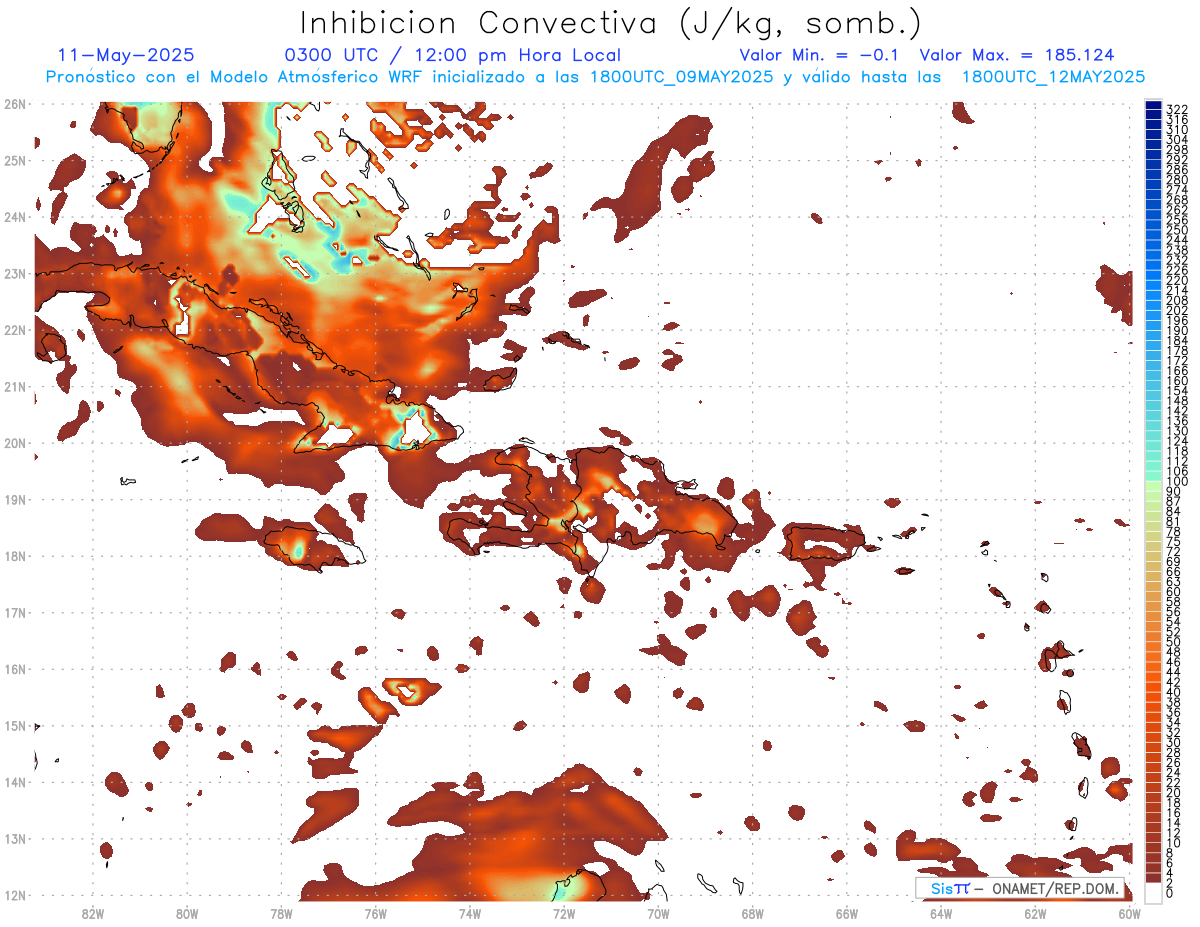Click the "20N" latitude label

(14, 442)
